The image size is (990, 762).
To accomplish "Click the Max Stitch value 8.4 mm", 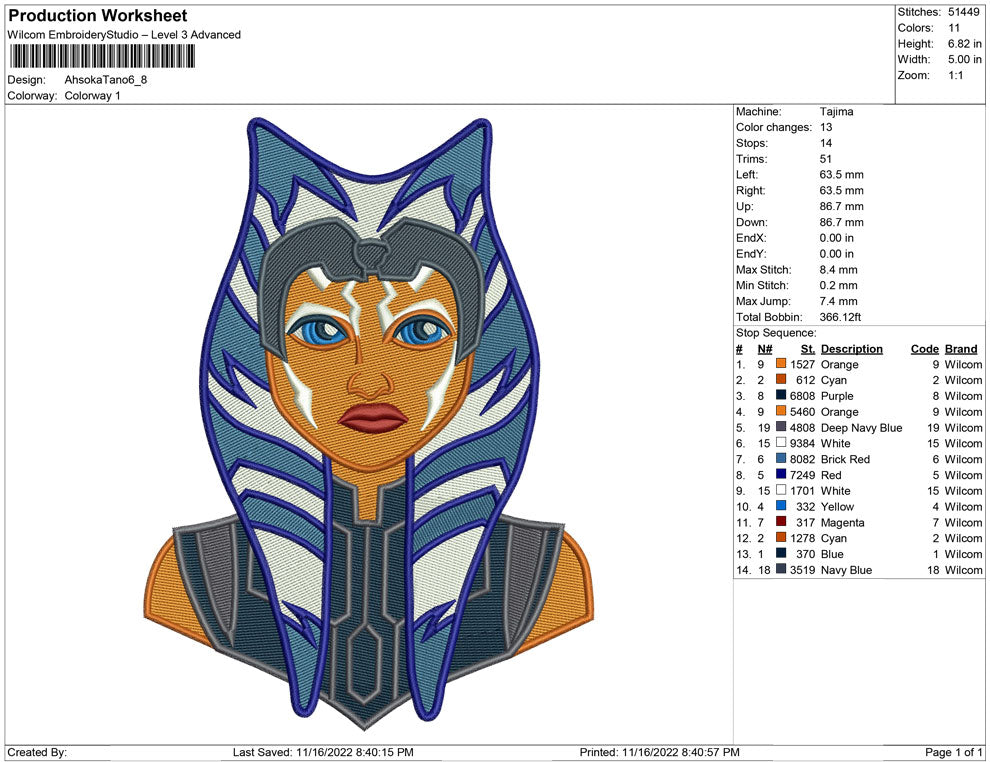I will click(838, 270).
